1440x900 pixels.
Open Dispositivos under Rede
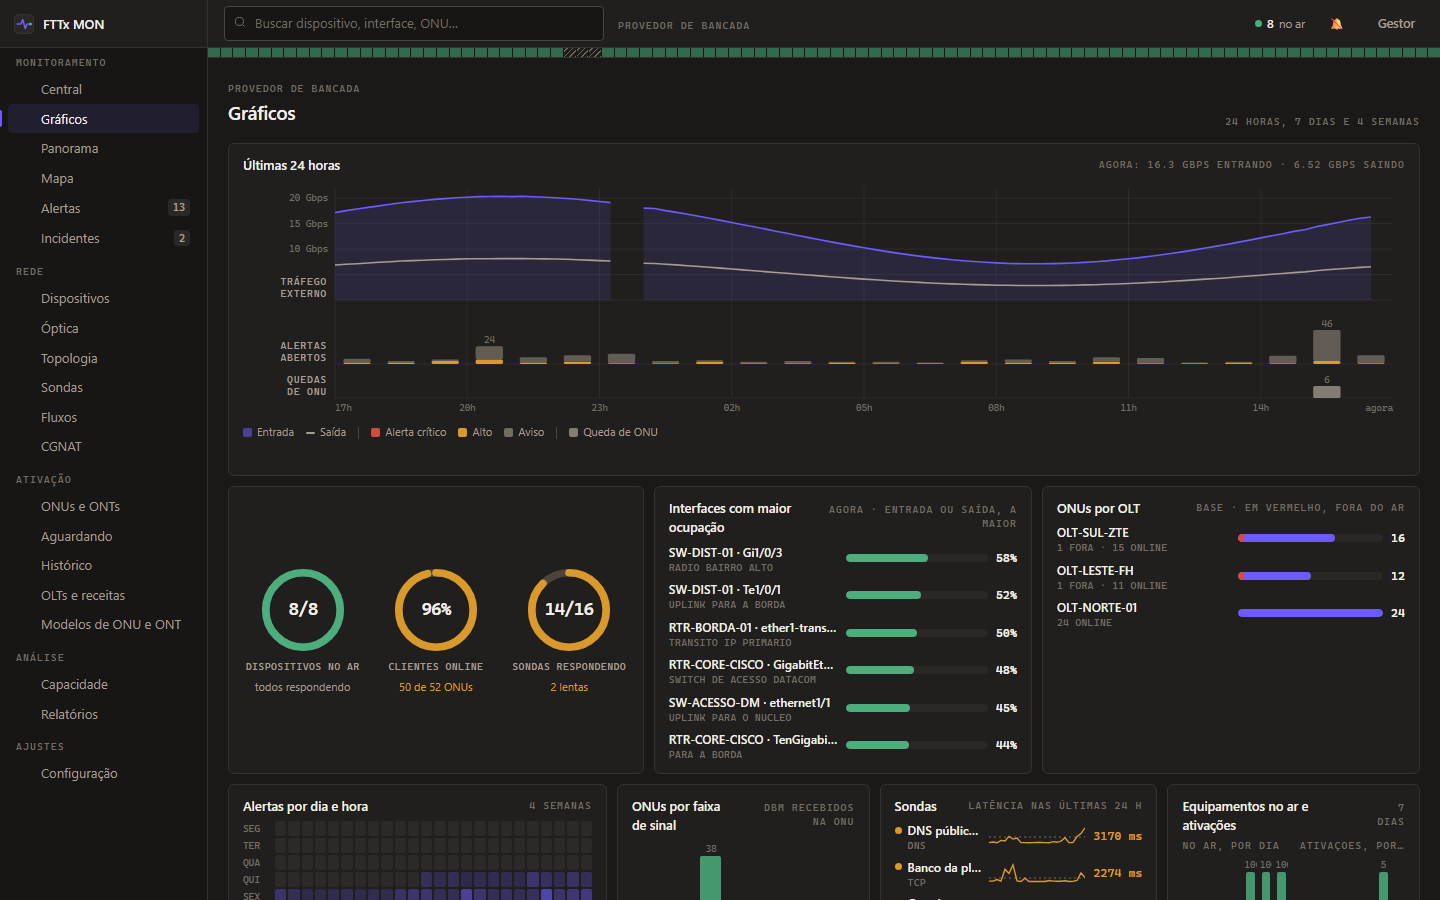click(103, 299)
